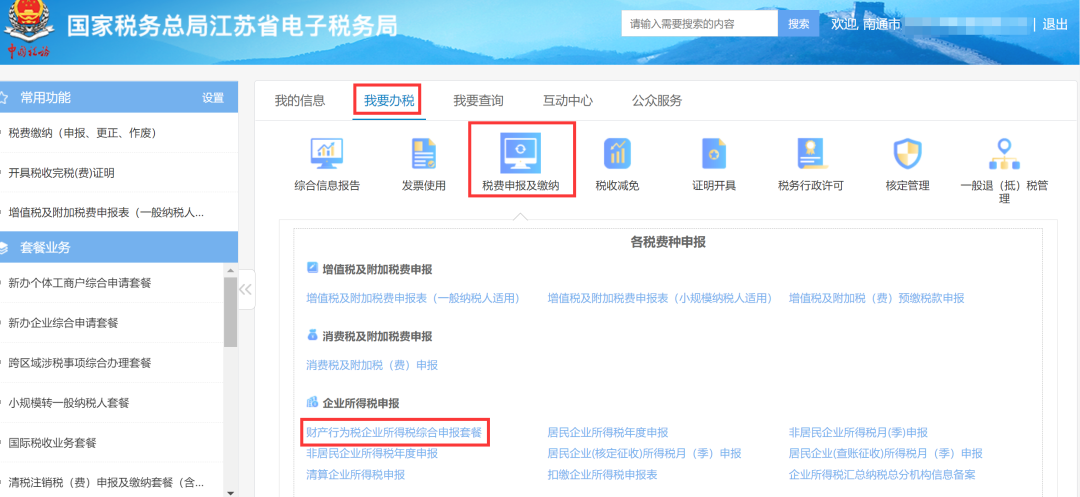The height and width of the screenshot is (497, 1080).
Task: Open 增值税及附加税费申报表（小规模纳税人适用）
Action: (x=660, y=298)
